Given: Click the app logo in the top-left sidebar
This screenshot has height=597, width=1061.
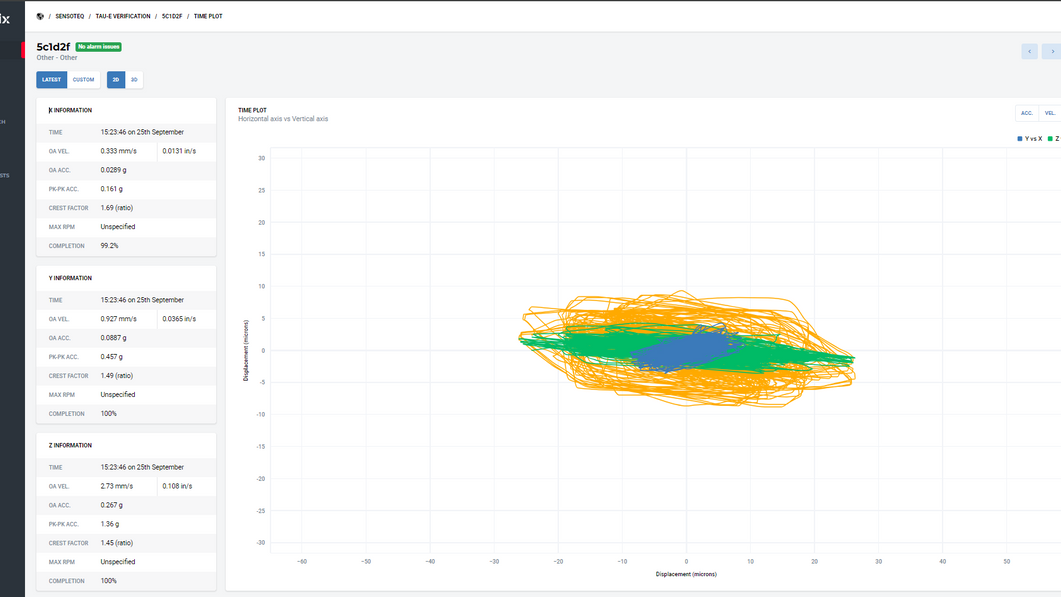Looking at the screenshot, I should tap(8, 17).
